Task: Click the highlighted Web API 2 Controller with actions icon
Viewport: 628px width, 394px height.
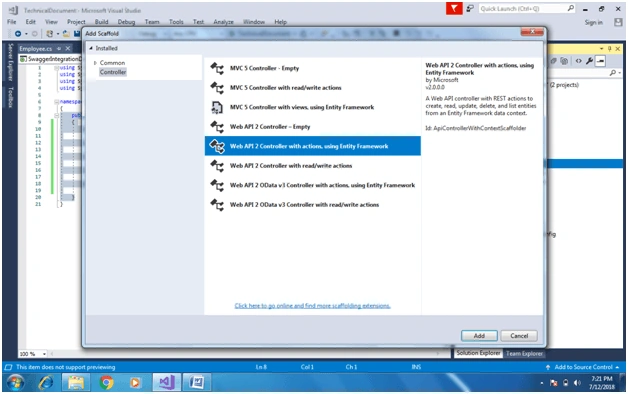Action: (217, 146)
